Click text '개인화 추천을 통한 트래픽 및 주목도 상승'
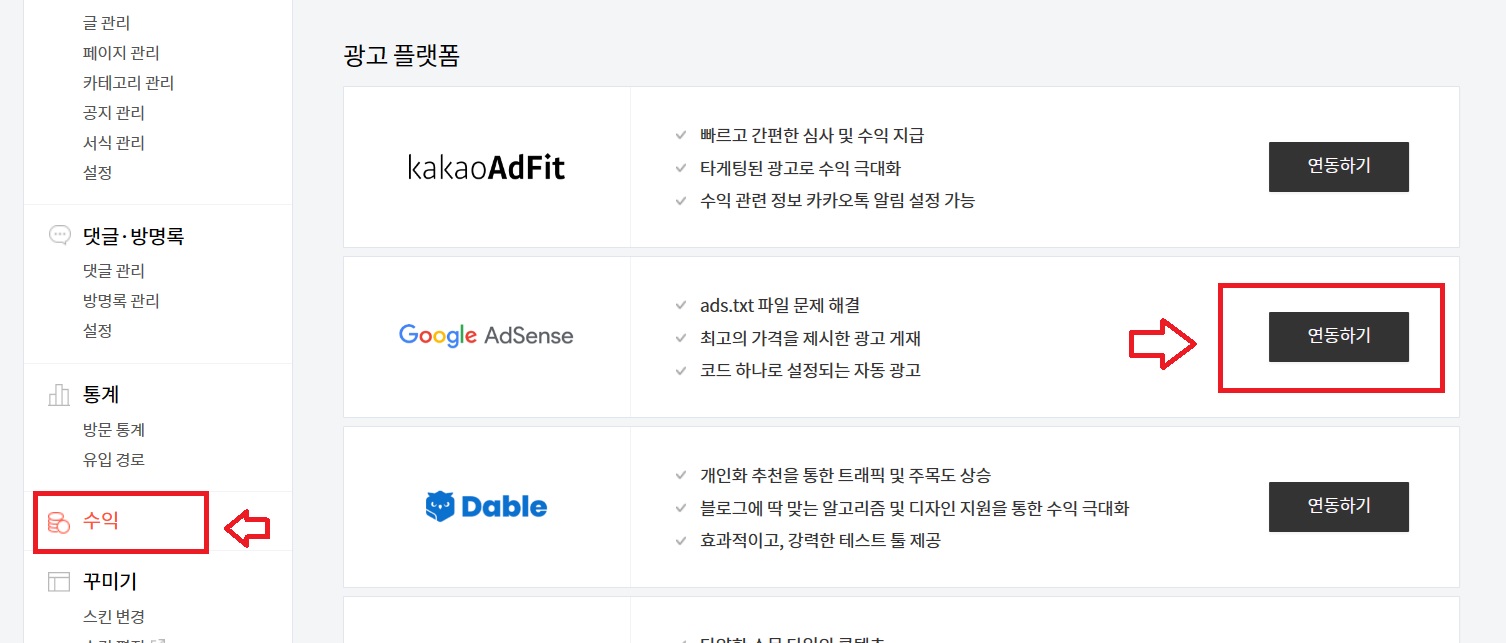 [846, 475]
